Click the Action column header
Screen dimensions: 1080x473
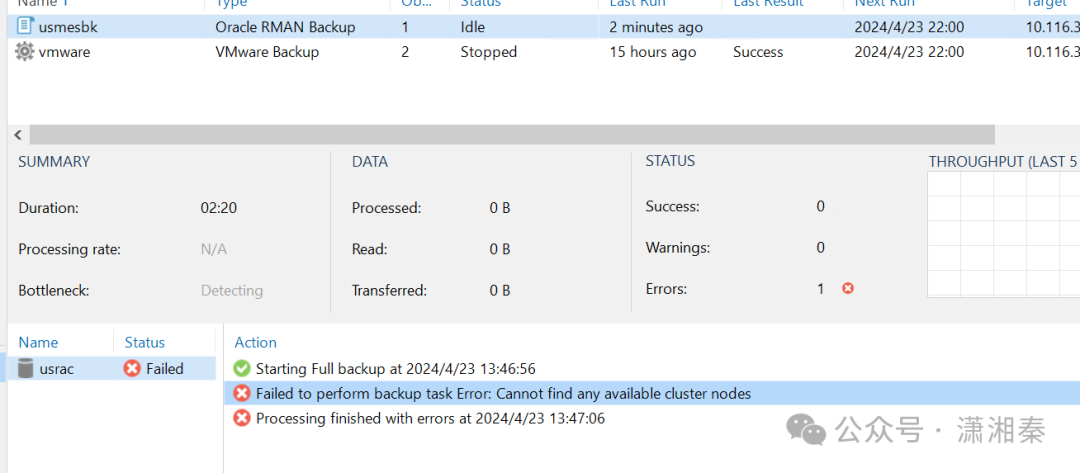[x=256, y=342]
